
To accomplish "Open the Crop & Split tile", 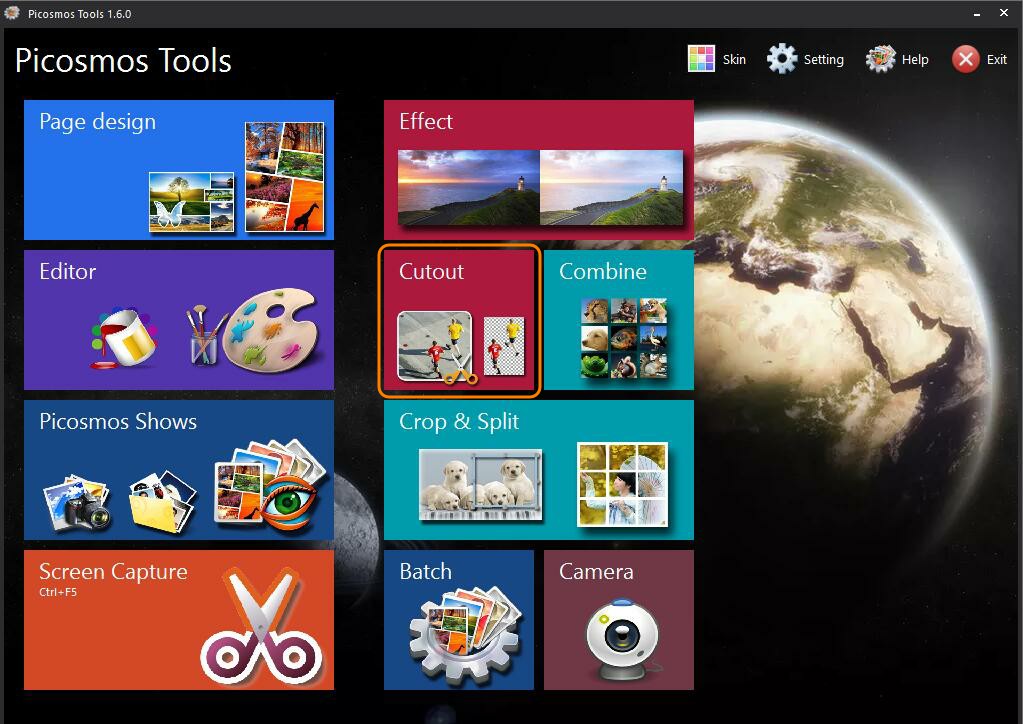I will click(538, 469).
